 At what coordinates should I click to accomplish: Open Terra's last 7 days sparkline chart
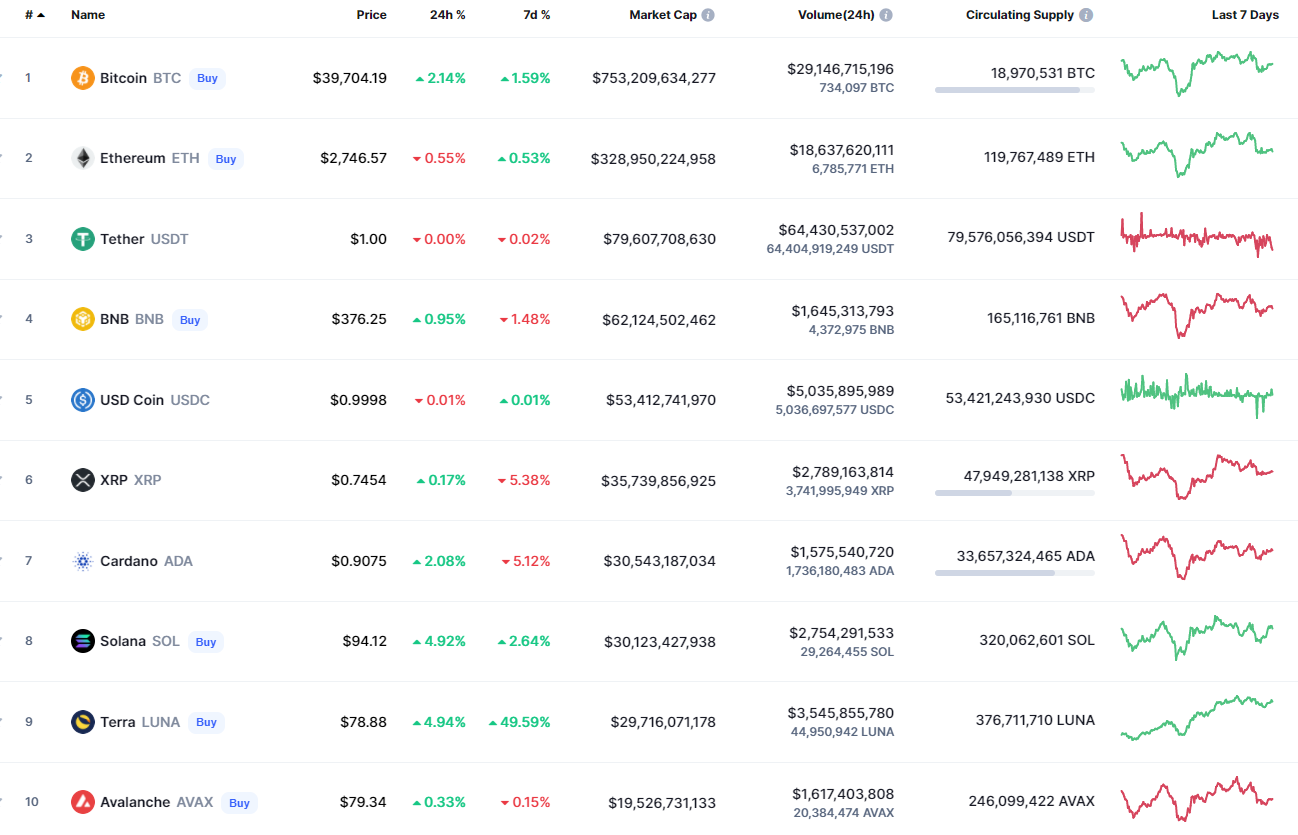pos(1197,718)
